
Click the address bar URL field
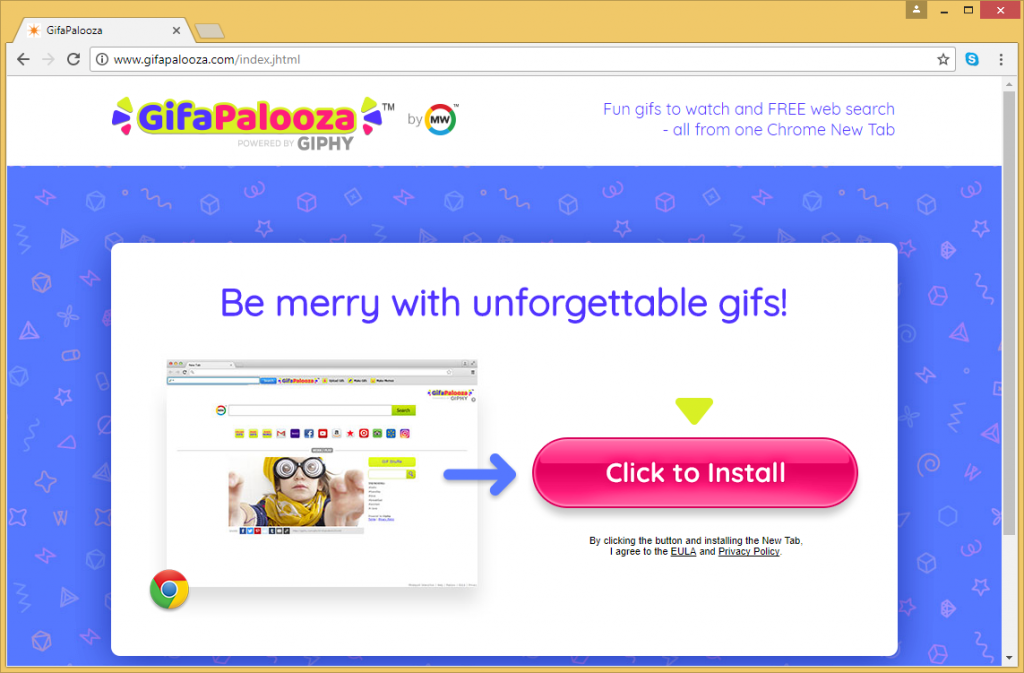[x=522, y=59]
